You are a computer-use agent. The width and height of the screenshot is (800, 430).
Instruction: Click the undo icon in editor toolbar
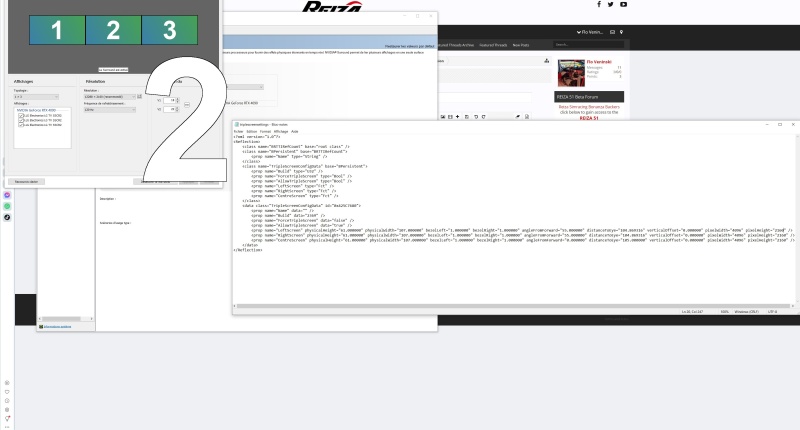475,118
